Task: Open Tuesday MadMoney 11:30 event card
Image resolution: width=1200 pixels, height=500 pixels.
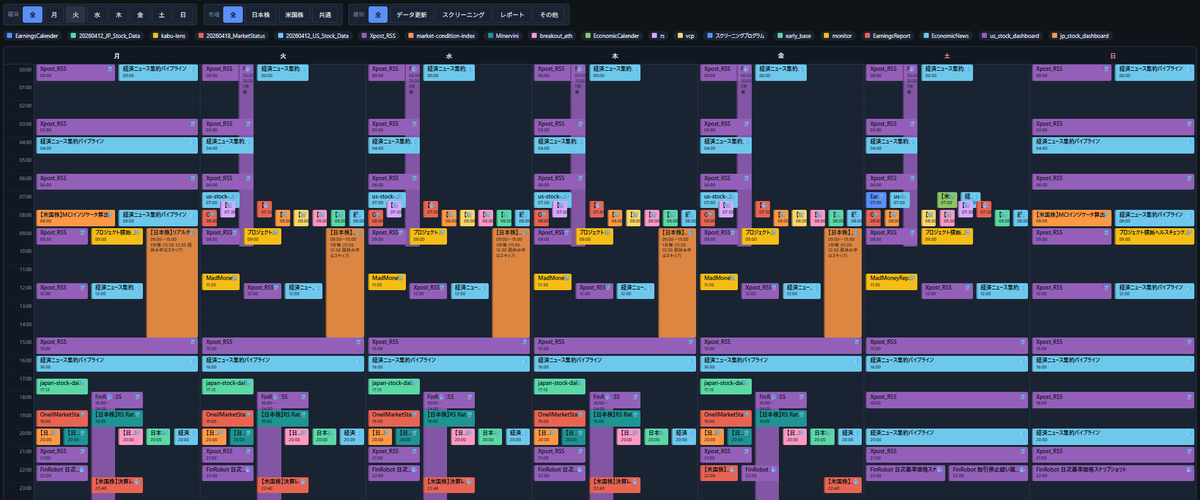Action: [x=222, y=282]
